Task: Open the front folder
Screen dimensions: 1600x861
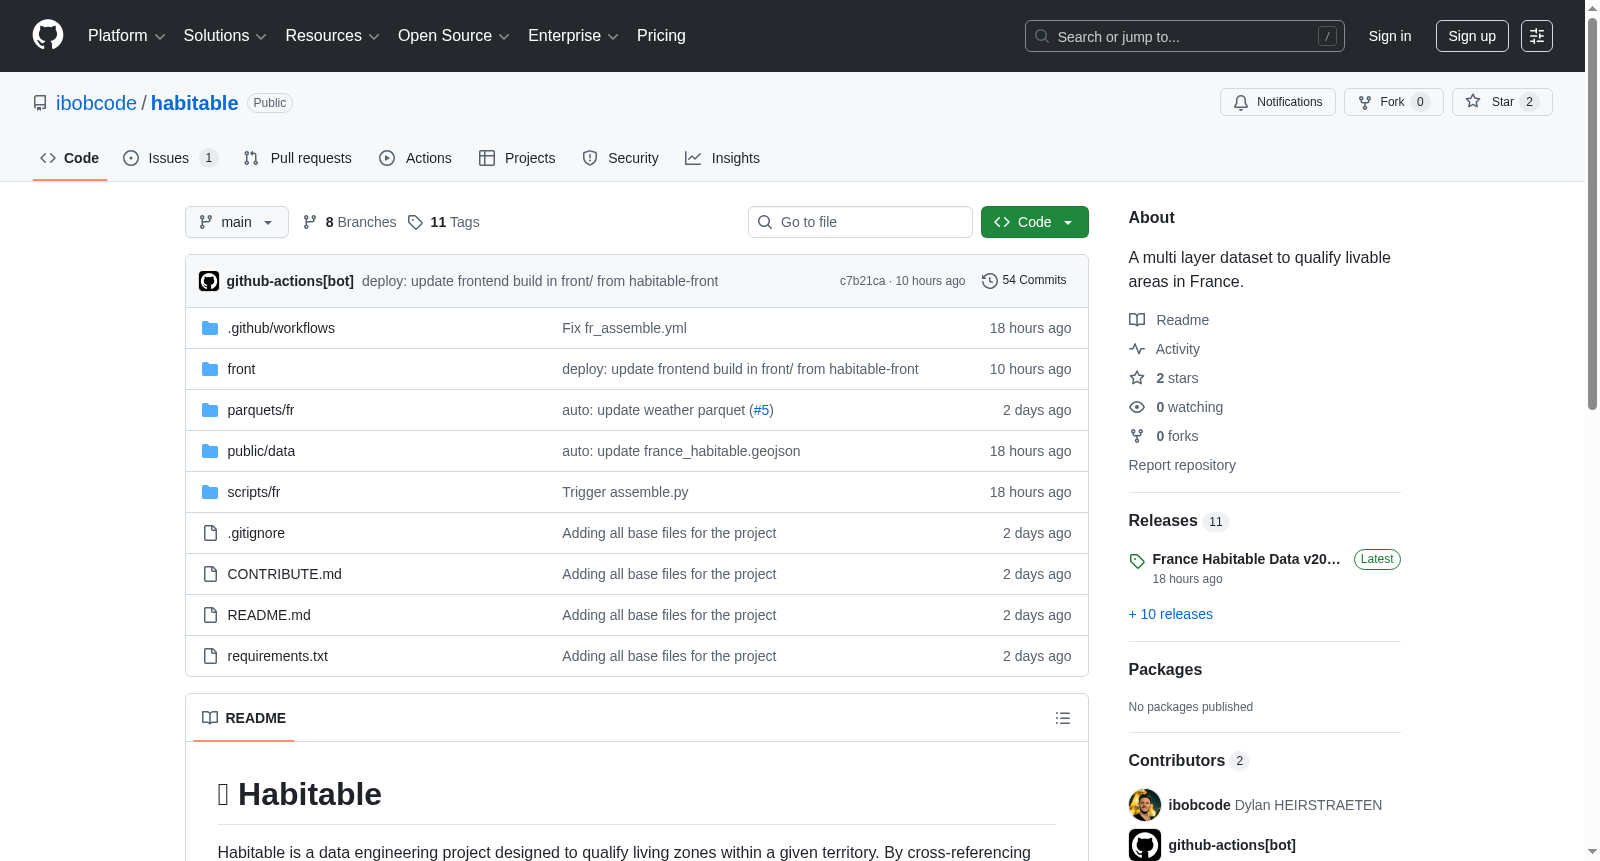Action: tap(241, 369)
